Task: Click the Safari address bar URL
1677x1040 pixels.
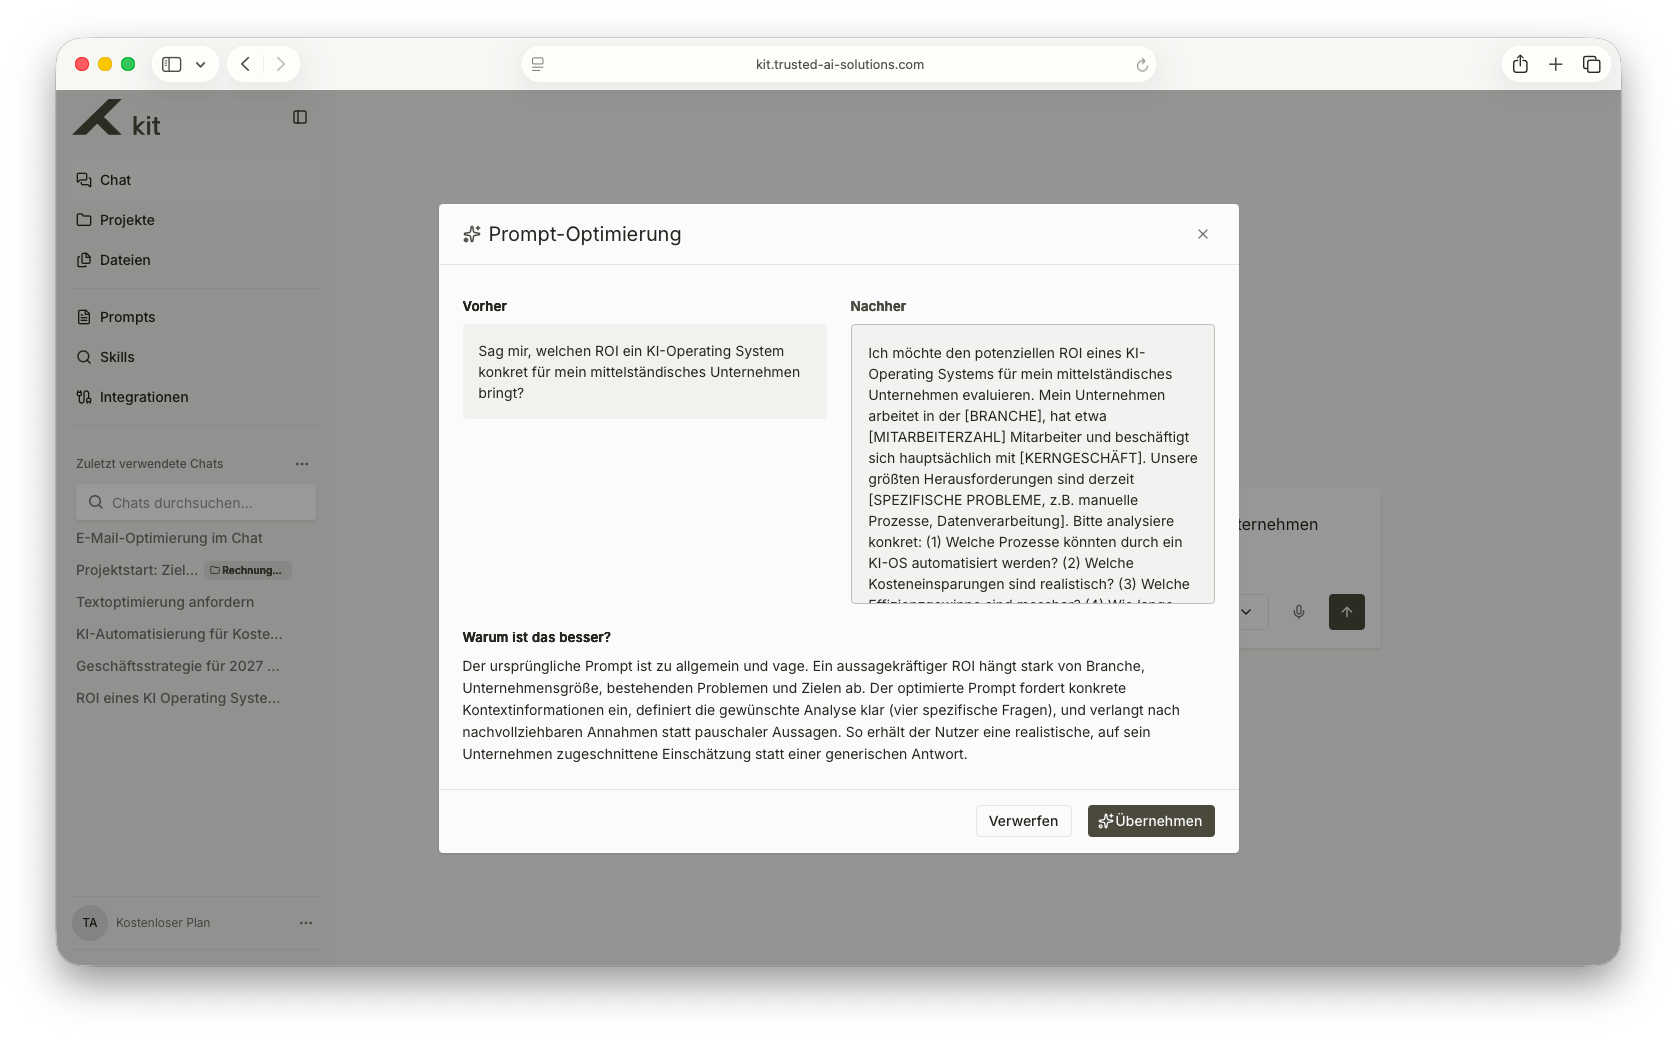Action: coord(839,64)
